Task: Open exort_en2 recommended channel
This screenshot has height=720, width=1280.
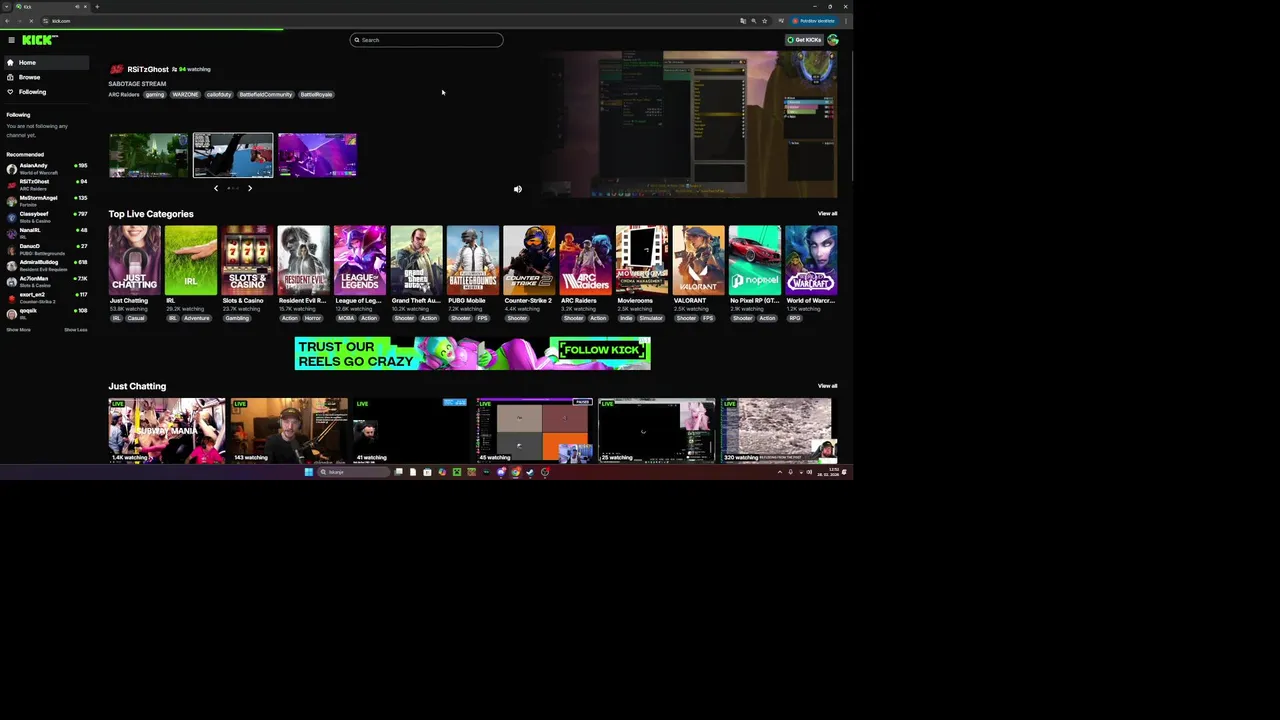Action: tap(46, 297)
